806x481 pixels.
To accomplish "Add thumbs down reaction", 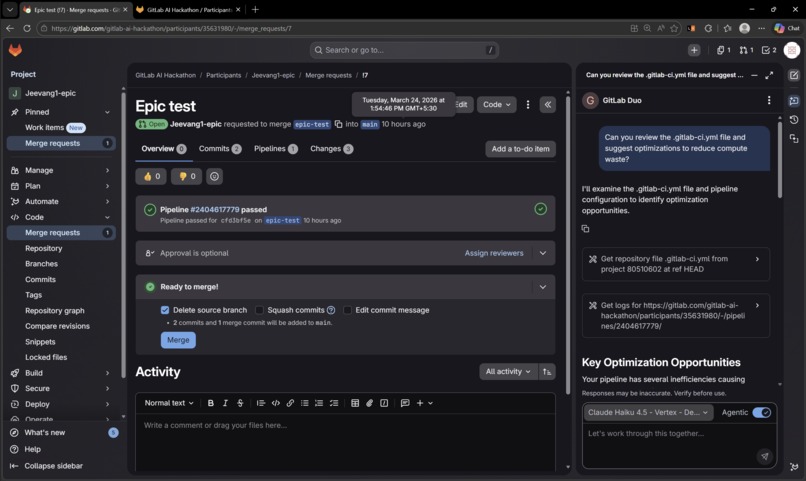I will click(x=186, y=176).
